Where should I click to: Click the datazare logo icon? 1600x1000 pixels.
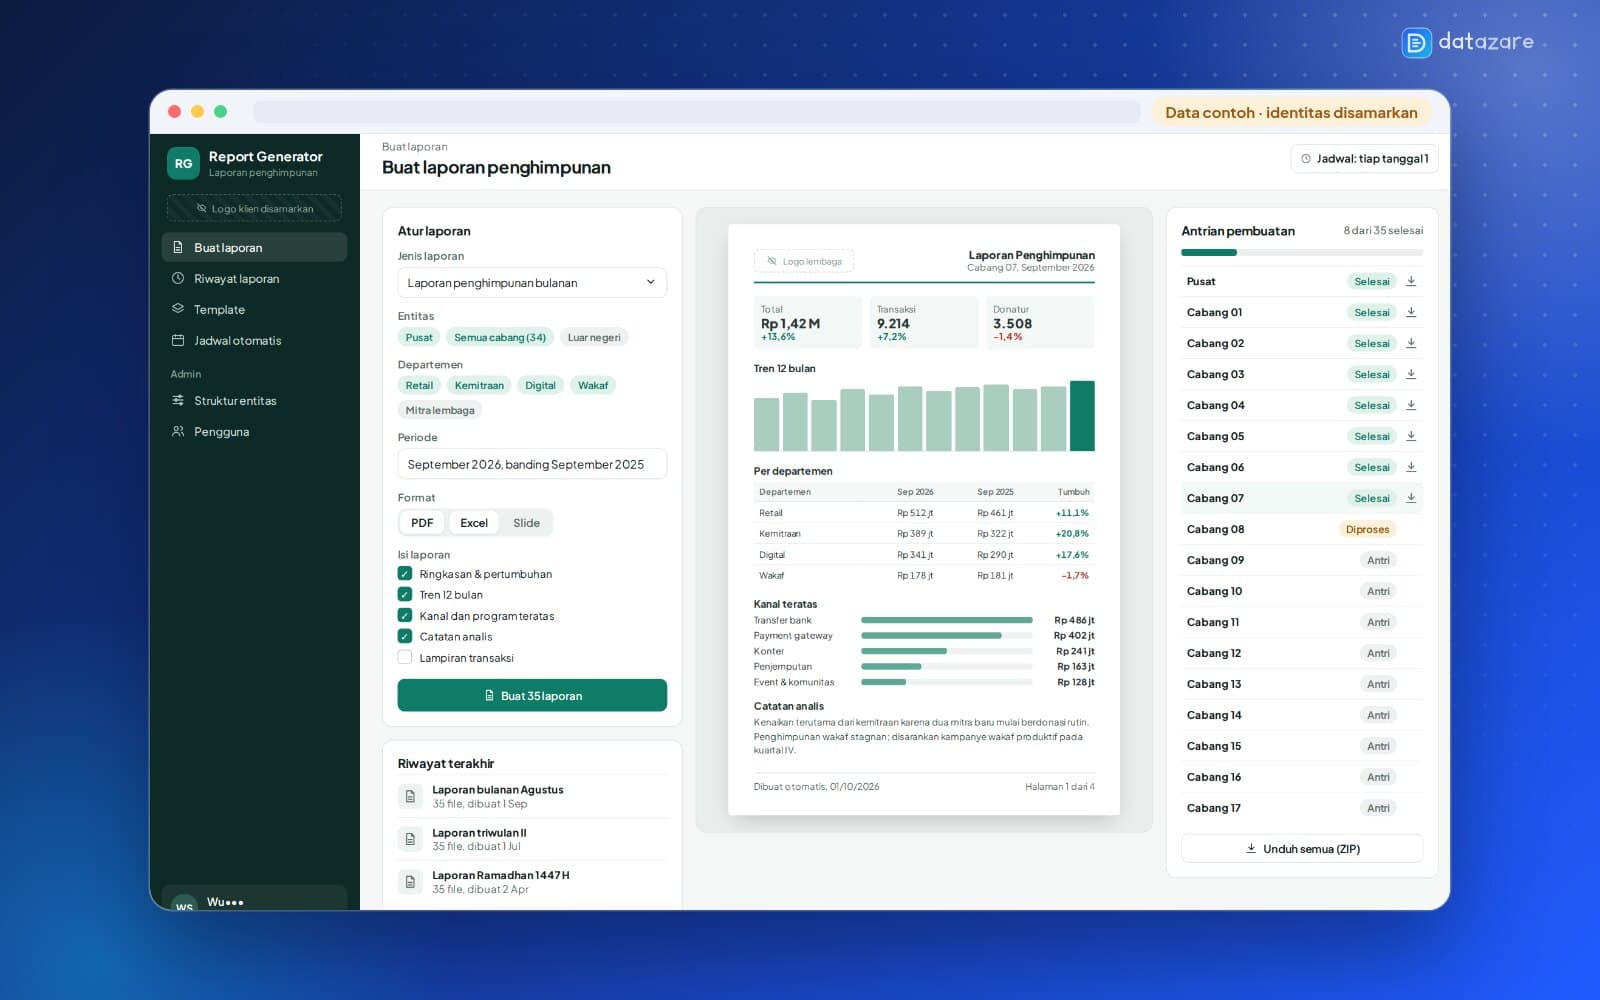1416,42
